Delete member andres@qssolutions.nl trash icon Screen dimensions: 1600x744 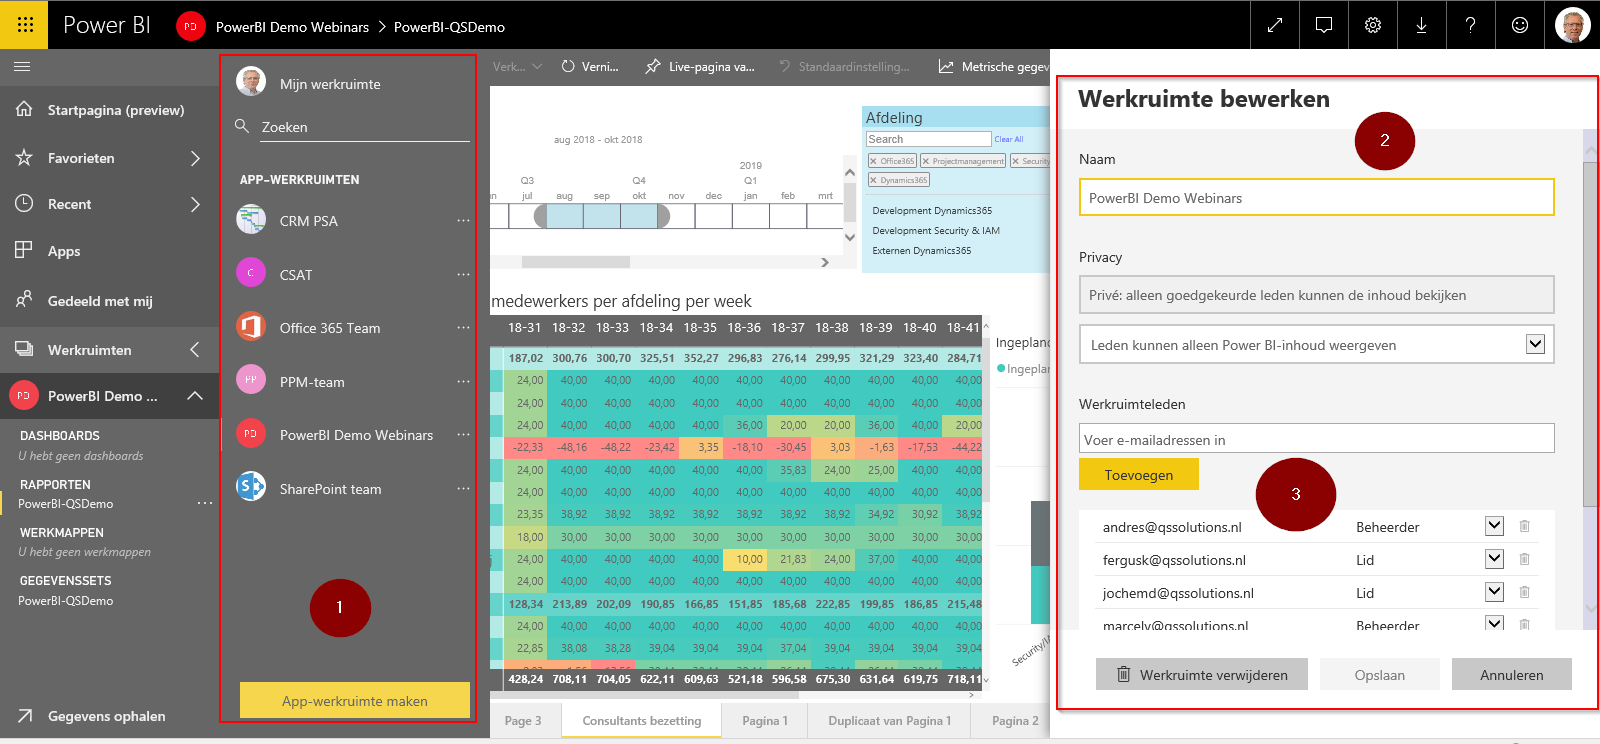tap(1524, 526)
